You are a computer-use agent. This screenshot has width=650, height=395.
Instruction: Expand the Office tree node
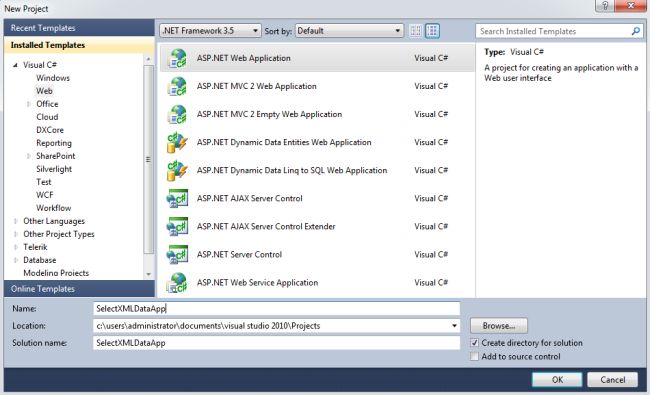pos(29,104)
